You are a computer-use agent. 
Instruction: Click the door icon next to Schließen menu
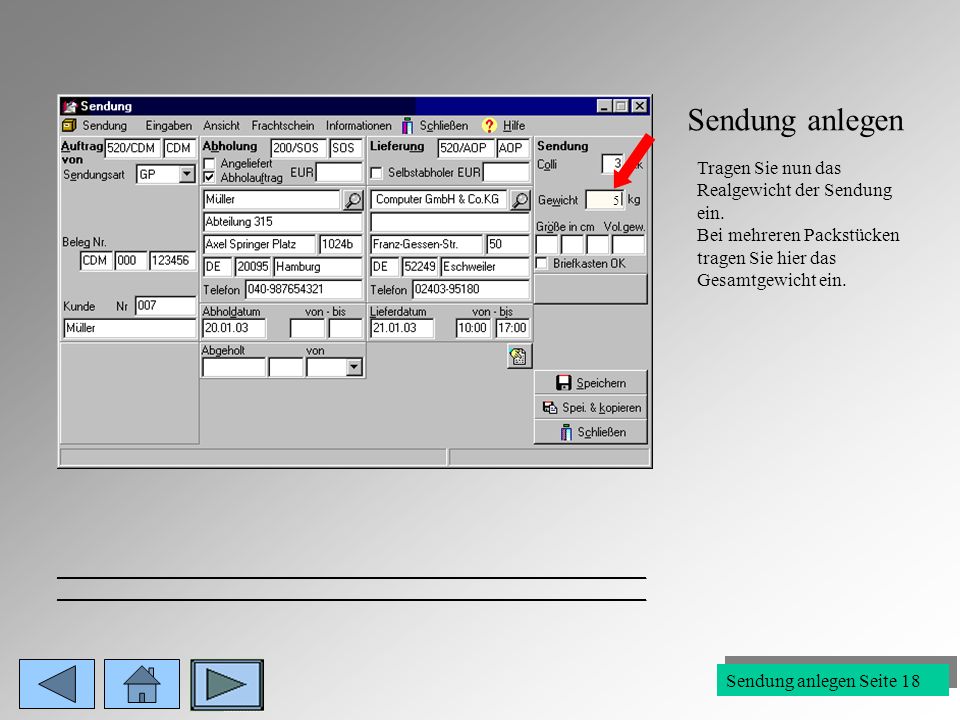[x=408, y=126]
